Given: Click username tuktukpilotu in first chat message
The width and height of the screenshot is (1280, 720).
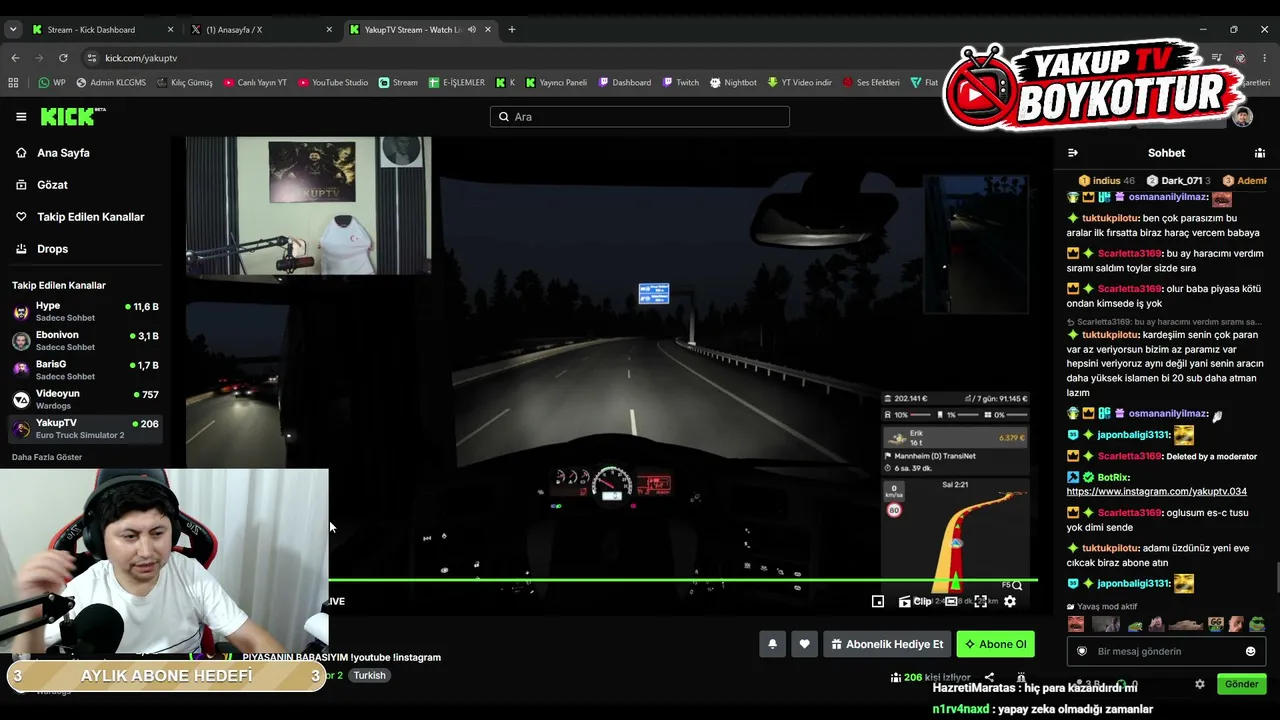Looking at the screenshot, I should point(1111,218).
